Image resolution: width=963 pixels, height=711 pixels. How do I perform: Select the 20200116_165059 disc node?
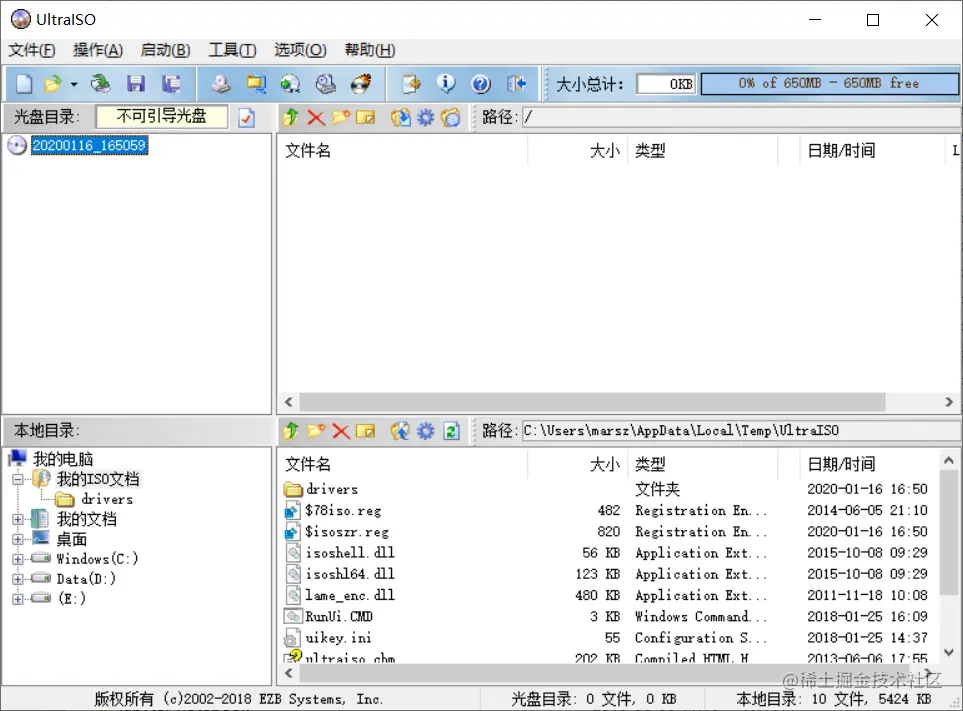click(89, 146)
